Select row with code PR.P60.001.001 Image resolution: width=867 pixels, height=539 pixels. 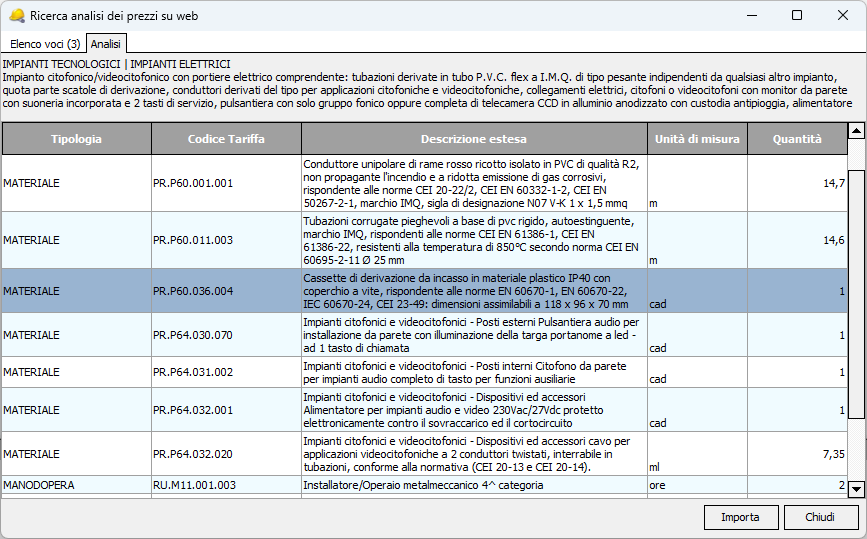click(x=226, y=183)
